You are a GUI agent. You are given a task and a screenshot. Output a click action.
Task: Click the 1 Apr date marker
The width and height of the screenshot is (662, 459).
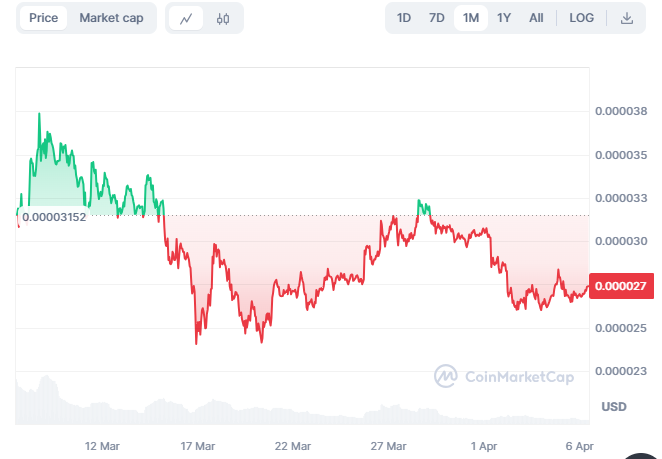(x=484, y=446)
